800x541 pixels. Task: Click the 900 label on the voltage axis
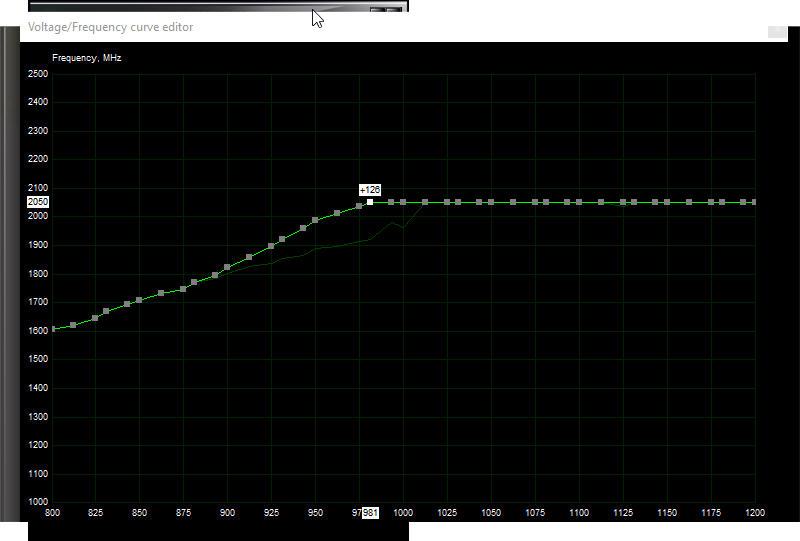(227, 512)
